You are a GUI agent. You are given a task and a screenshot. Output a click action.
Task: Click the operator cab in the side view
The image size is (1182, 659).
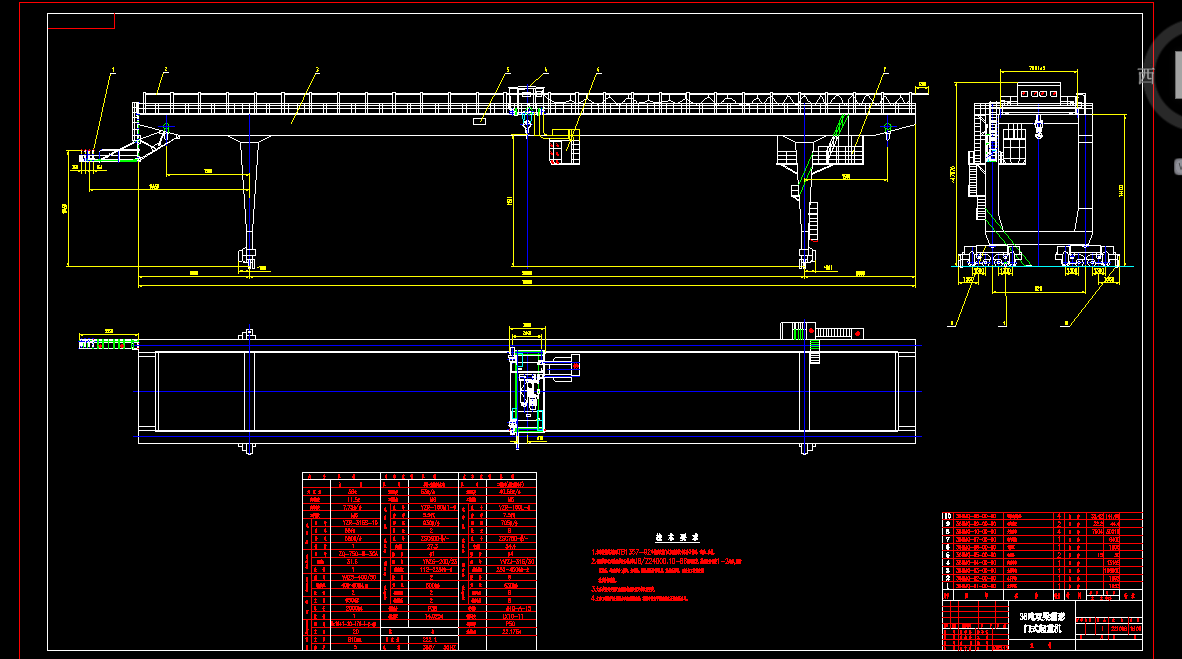click(x=1013, y=145)
